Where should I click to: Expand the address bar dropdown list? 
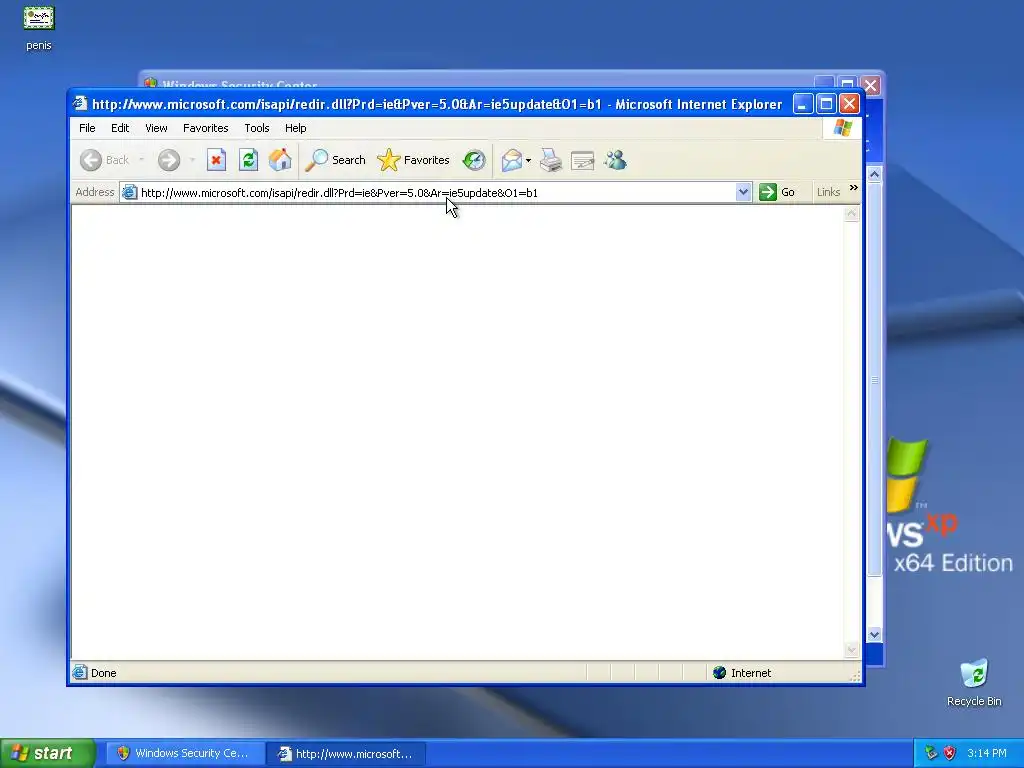pyautogui.click(x=743, y=192)
